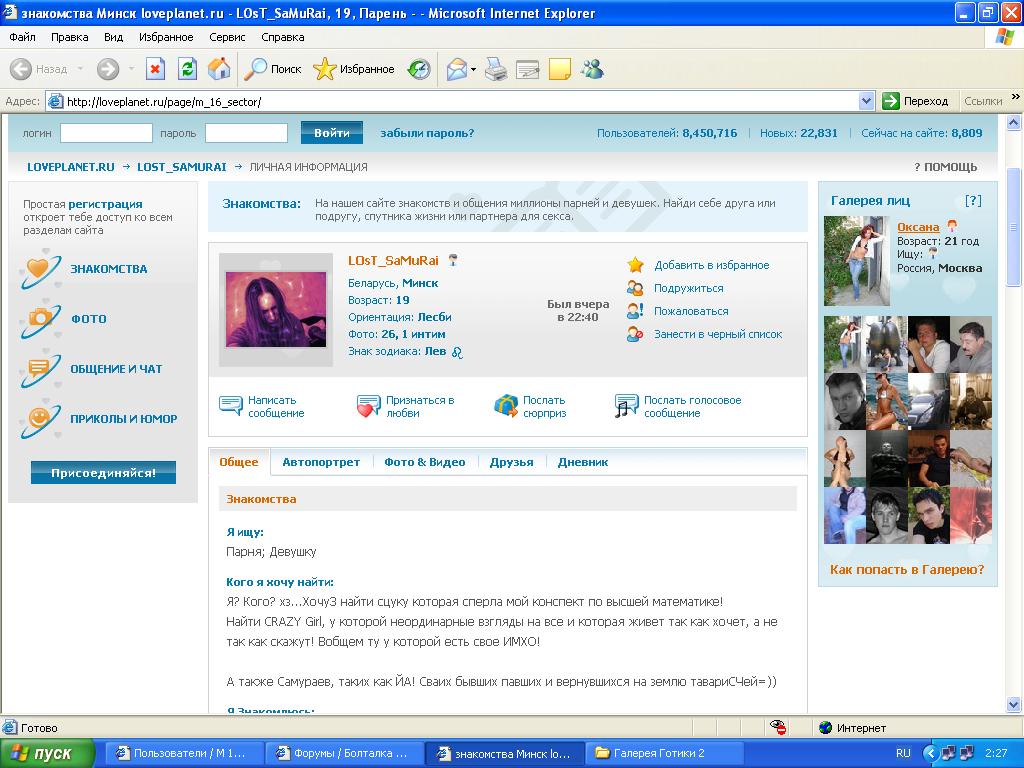Click the vertical scrollbar down arrow
This screenshot has height=768, width=1024.
pyautogui.click(x=1014, y=704)
